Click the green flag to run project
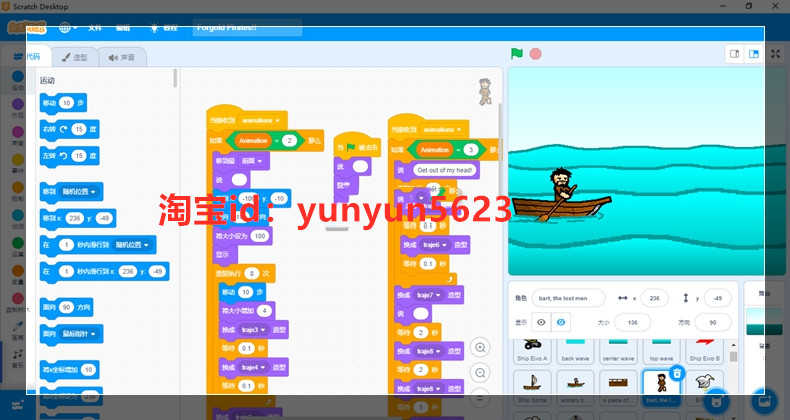 [x=516, y=54]
